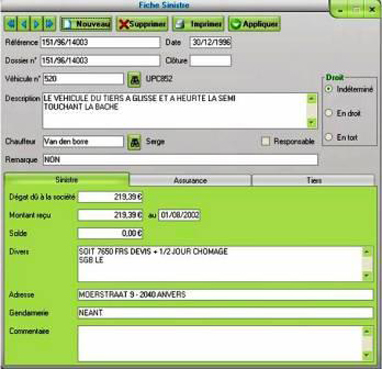Create a new record with Nouveau
Screen dimensions: 382x369
click(x=86, y=24)
